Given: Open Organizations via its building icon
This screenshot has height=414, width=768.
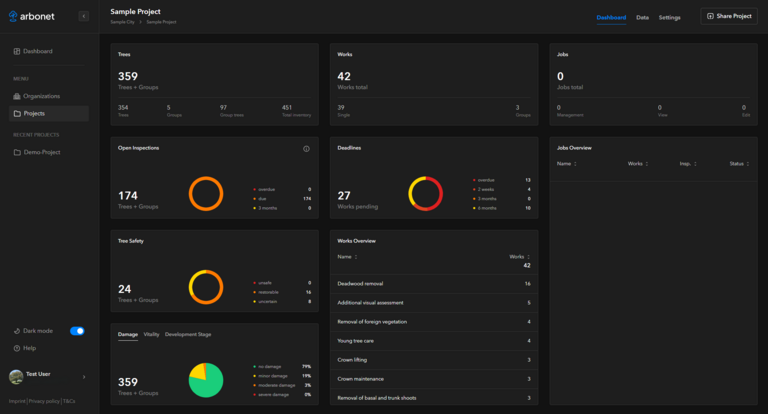Looking at the screenshot, I should 17,96.
